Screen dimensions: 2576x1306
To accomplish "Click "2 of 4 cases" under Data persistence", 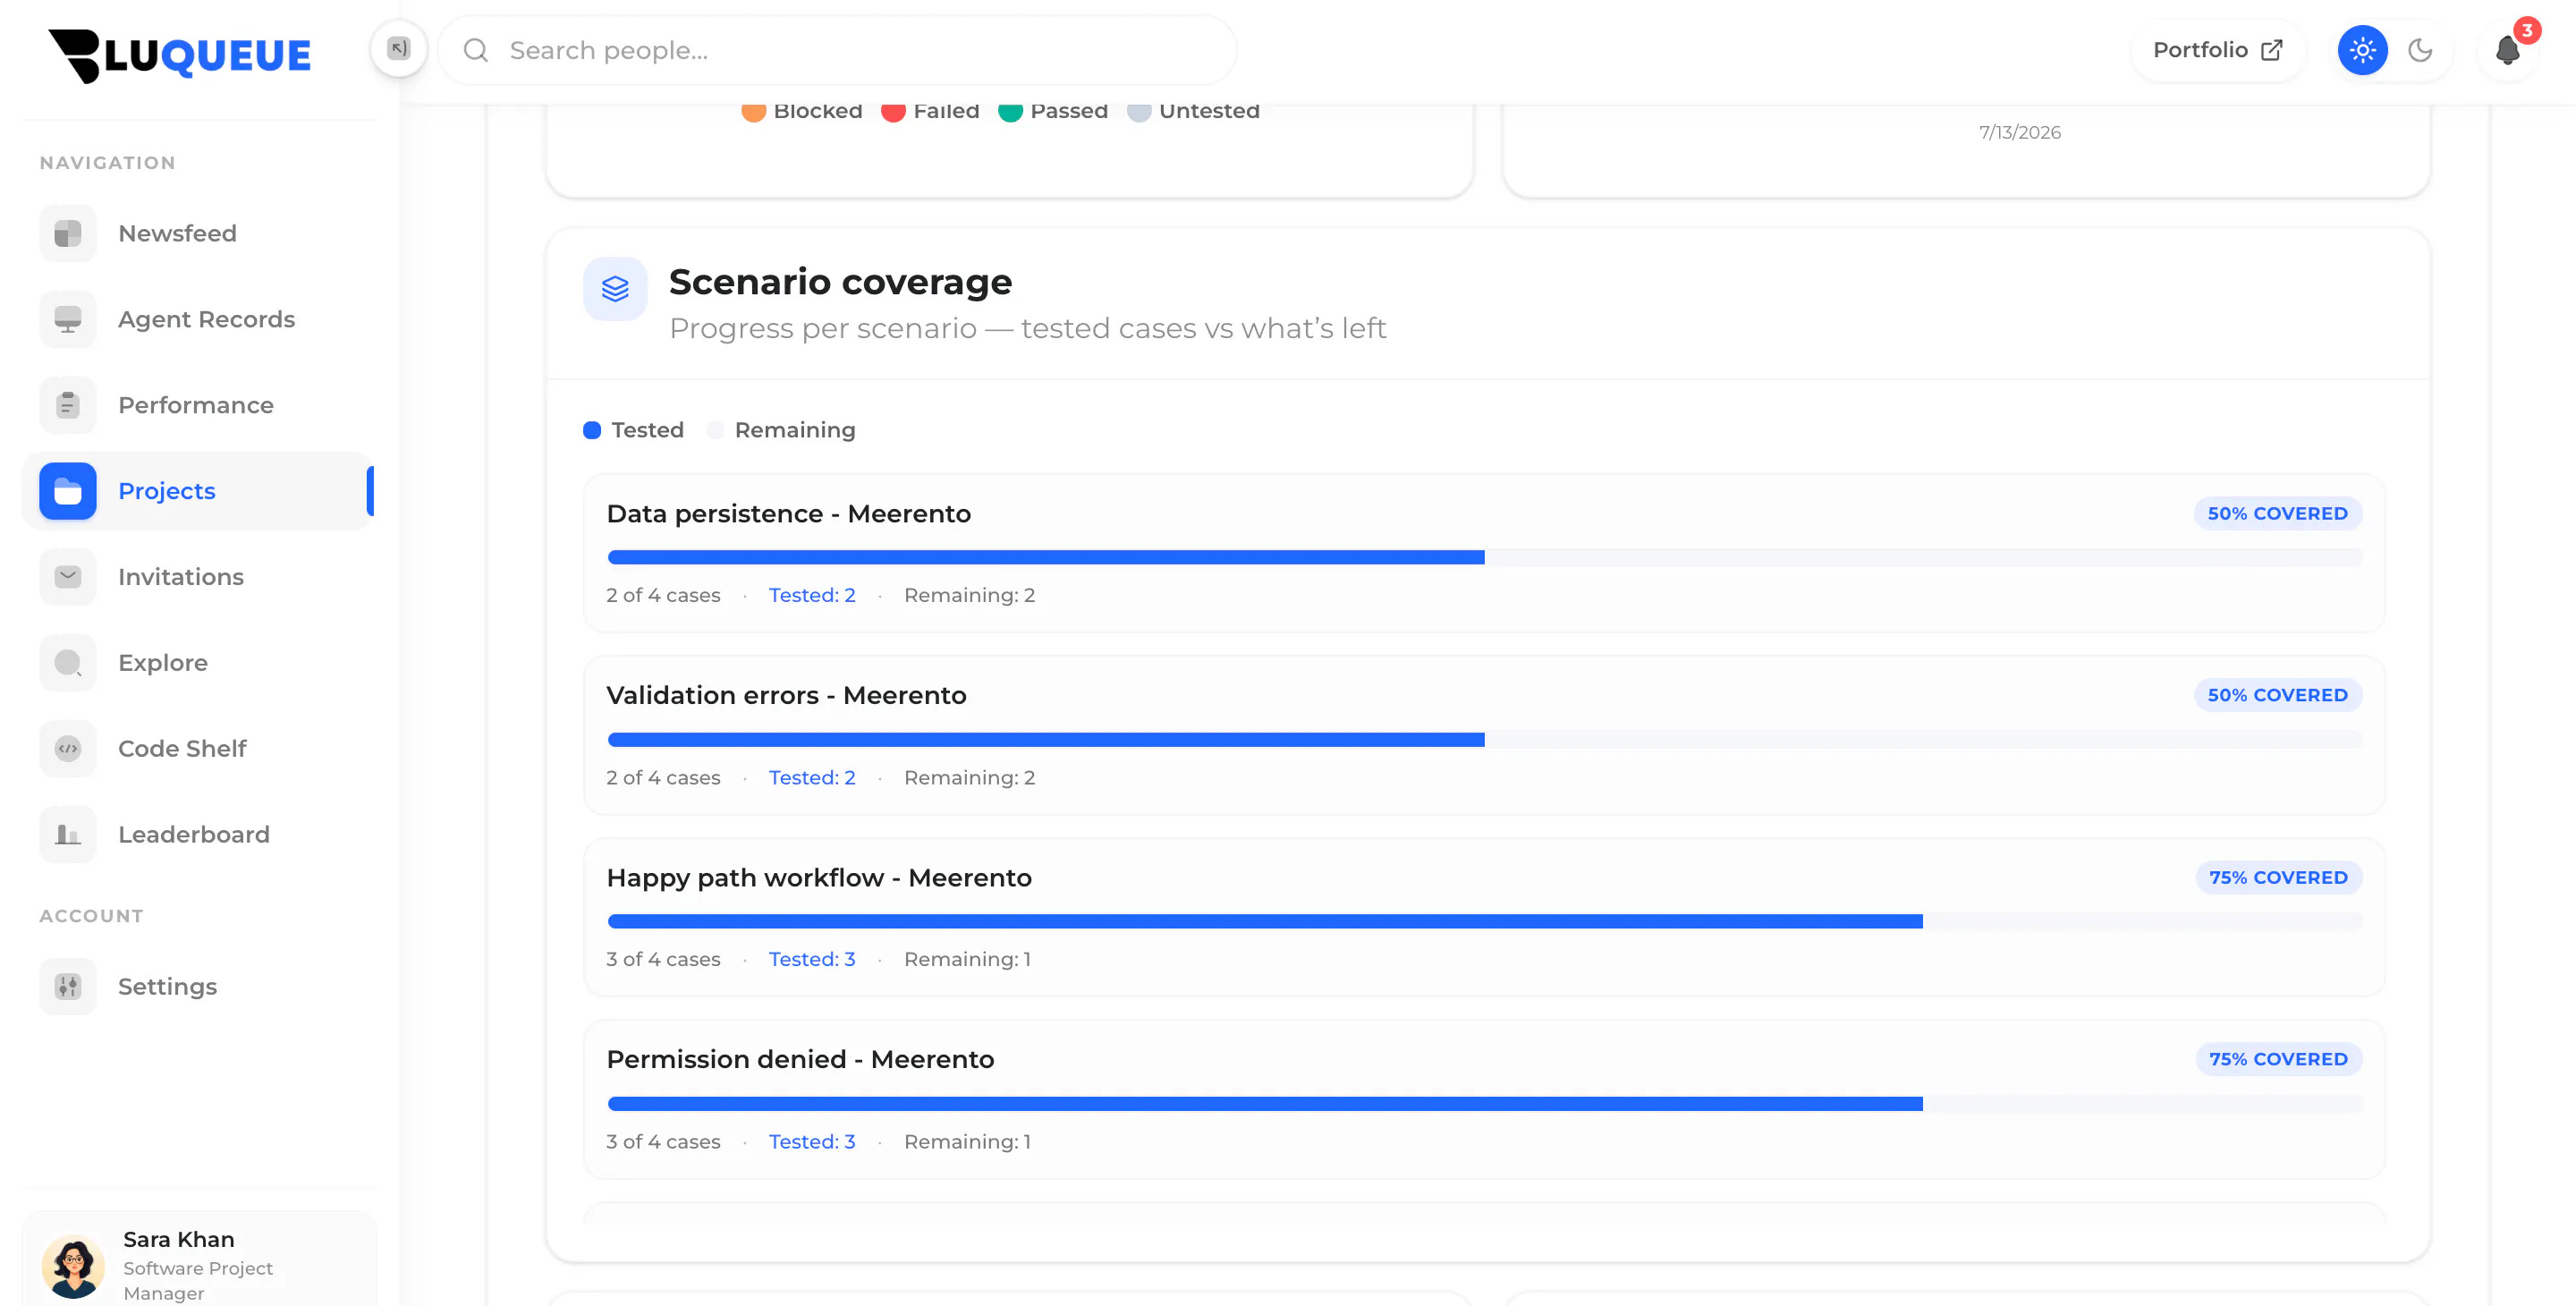I will pos(663,595).
